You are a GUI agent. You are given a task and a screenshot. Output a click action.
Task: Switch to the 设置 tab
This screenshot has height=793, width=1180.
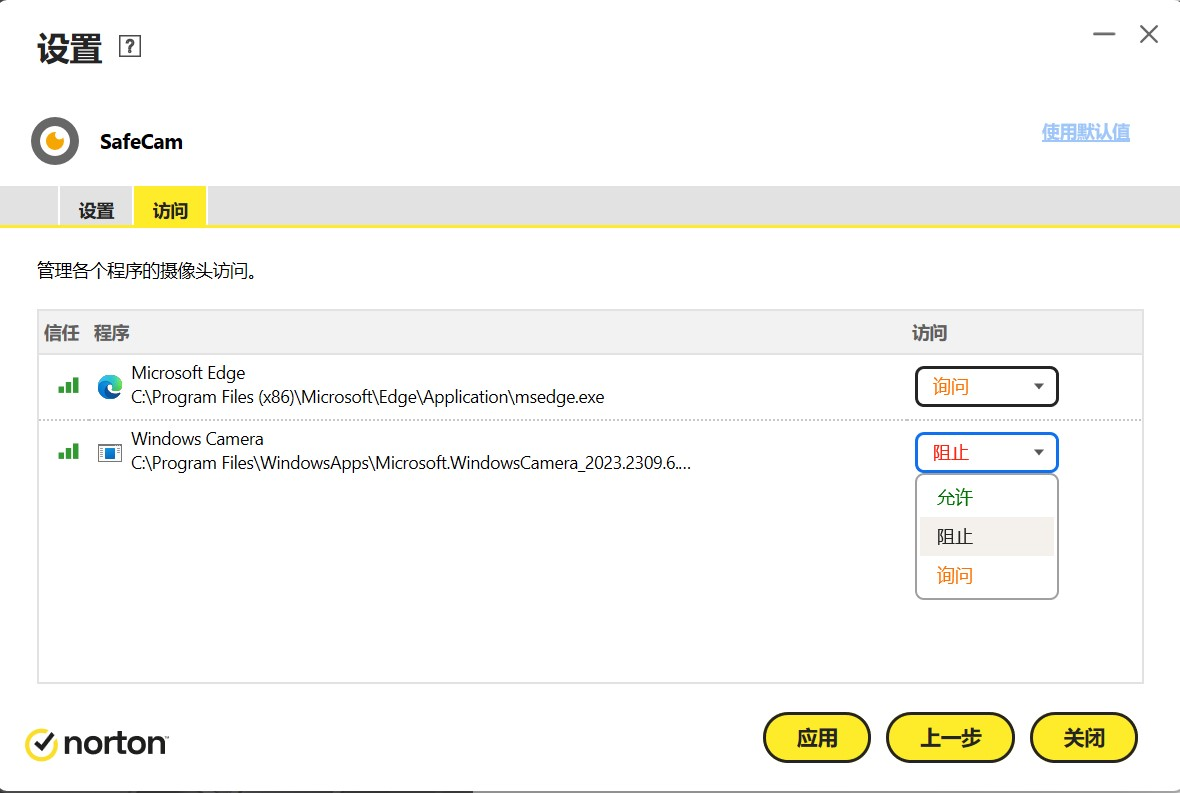tap(97, 211)
